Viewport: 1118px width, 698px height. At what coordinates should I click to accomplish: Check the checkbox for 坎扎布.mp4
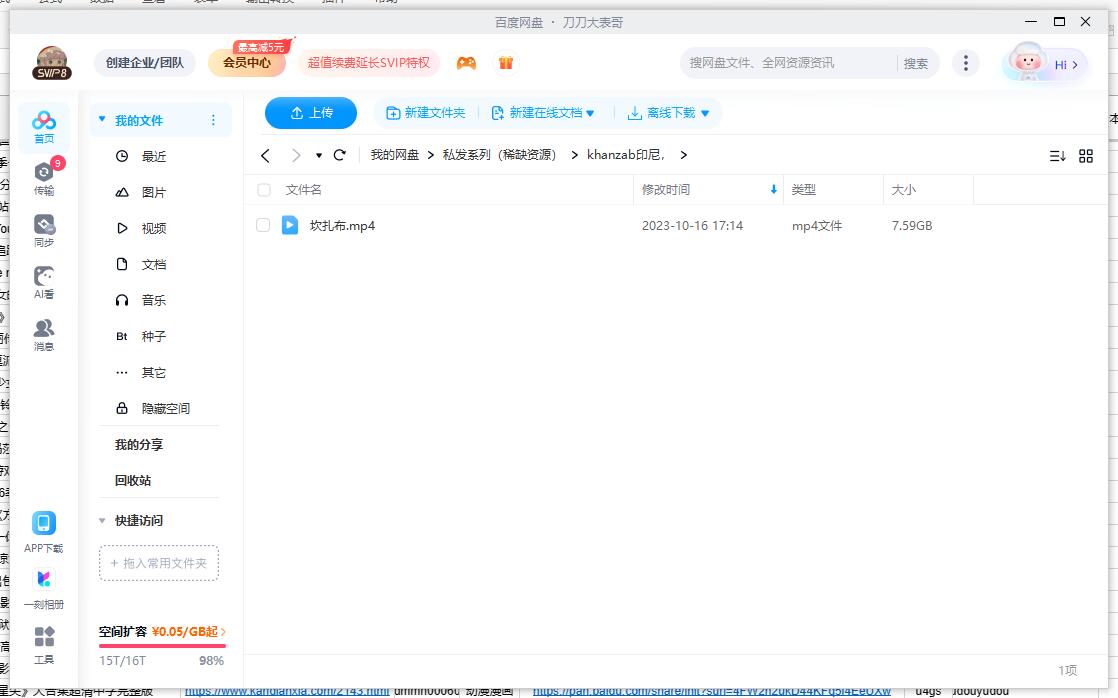click(x=264, y=225)
